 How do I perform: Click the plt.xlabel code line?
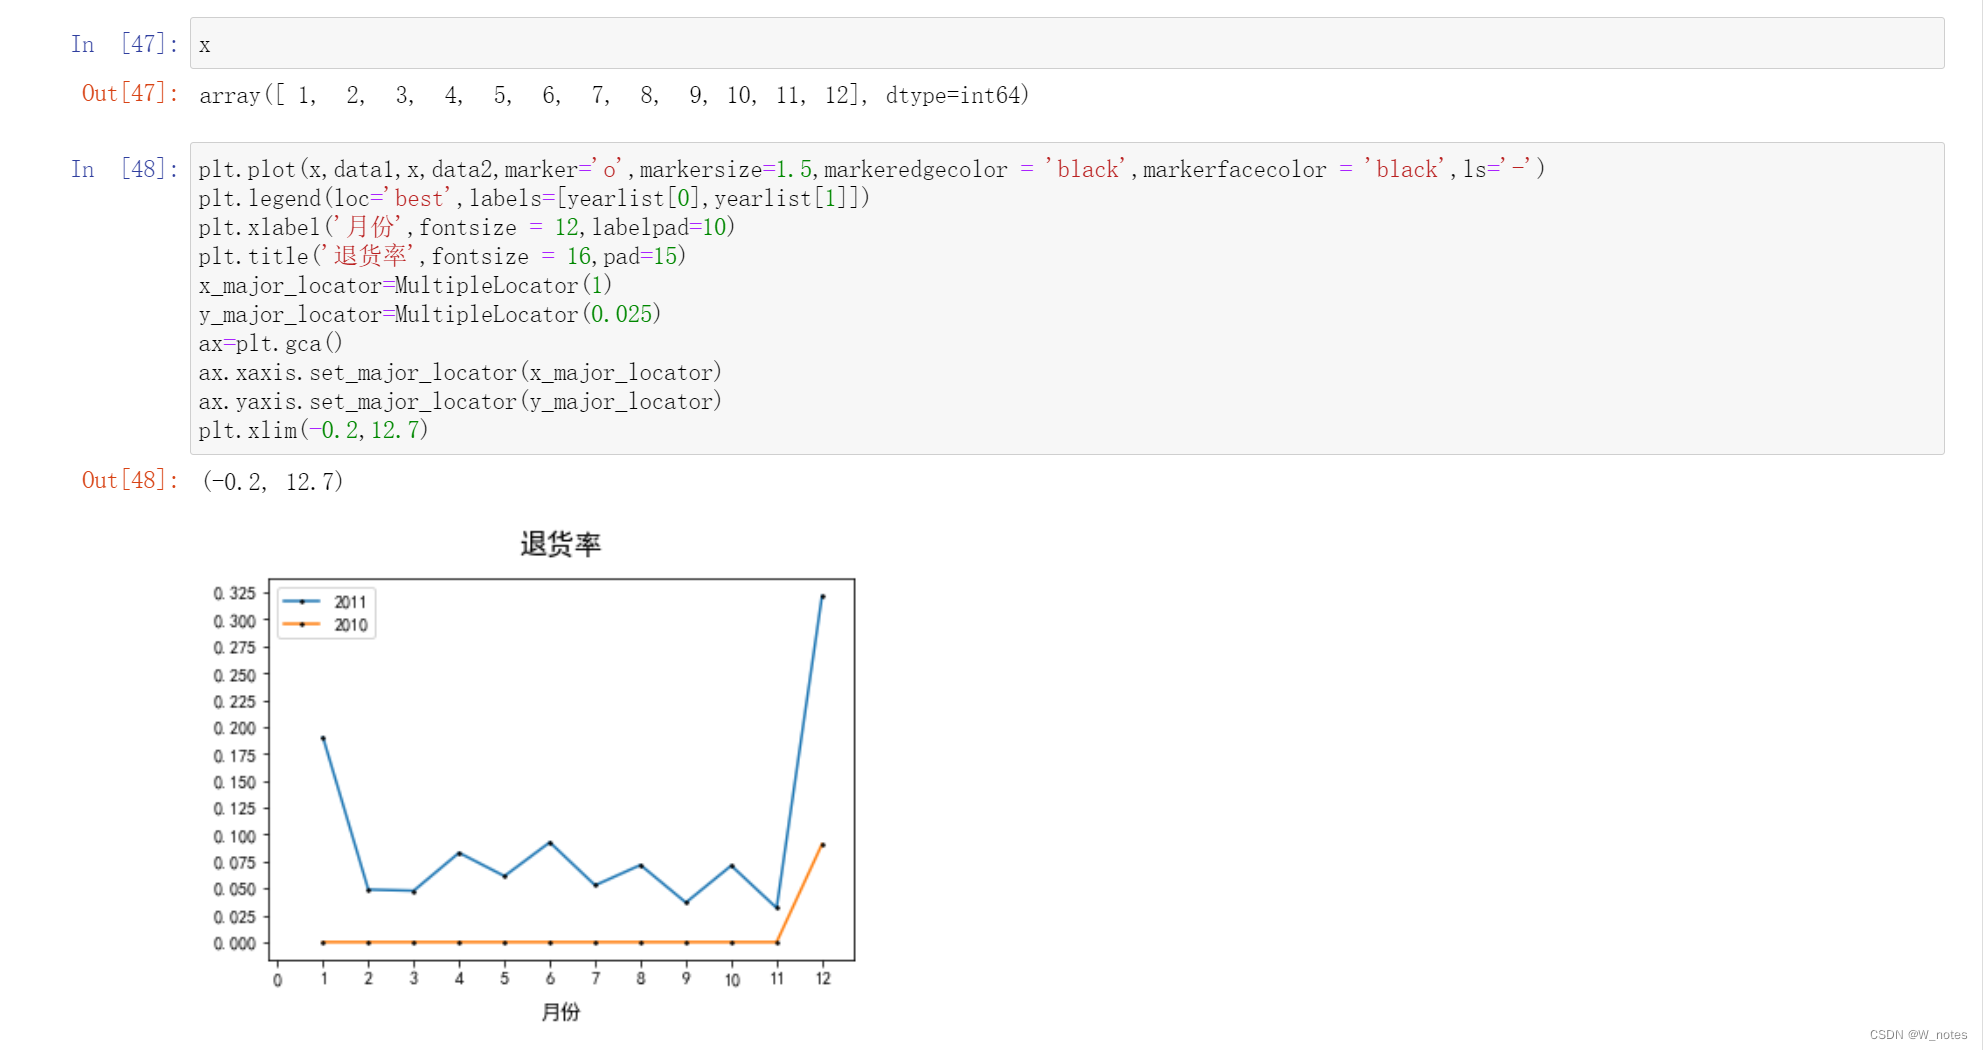(x=466, y=227)
